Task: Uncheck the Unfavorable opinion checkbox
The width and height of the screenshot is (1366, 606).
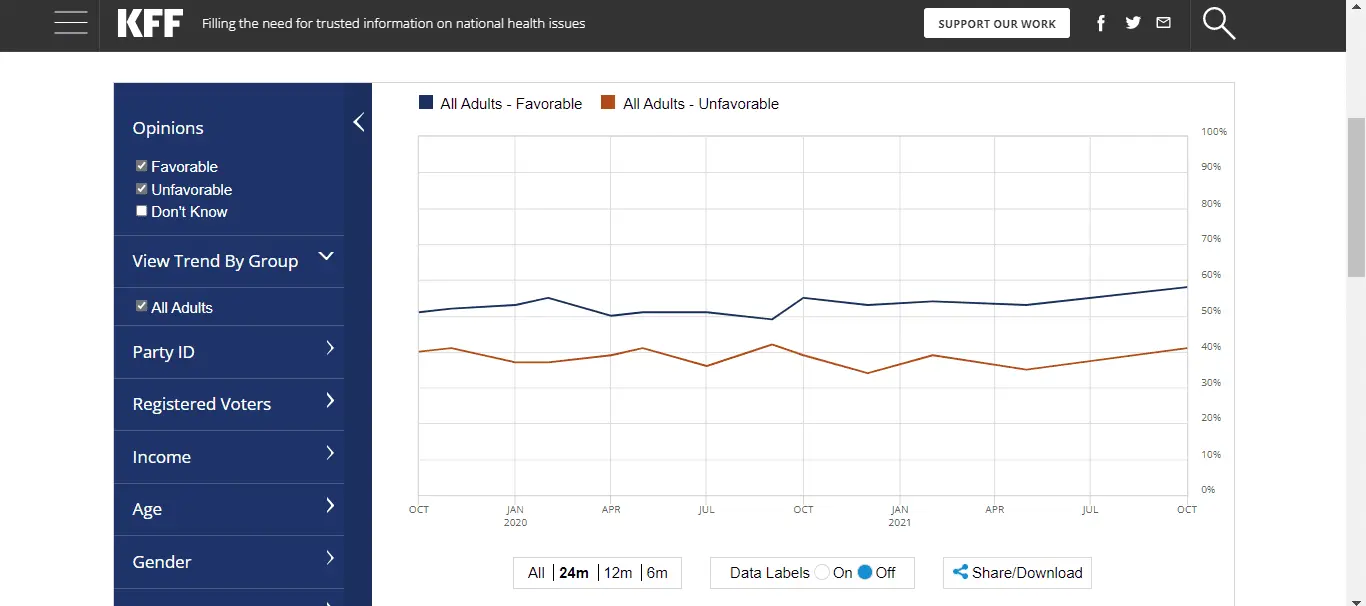Action: pyautogui.click(x=142, y=189)
